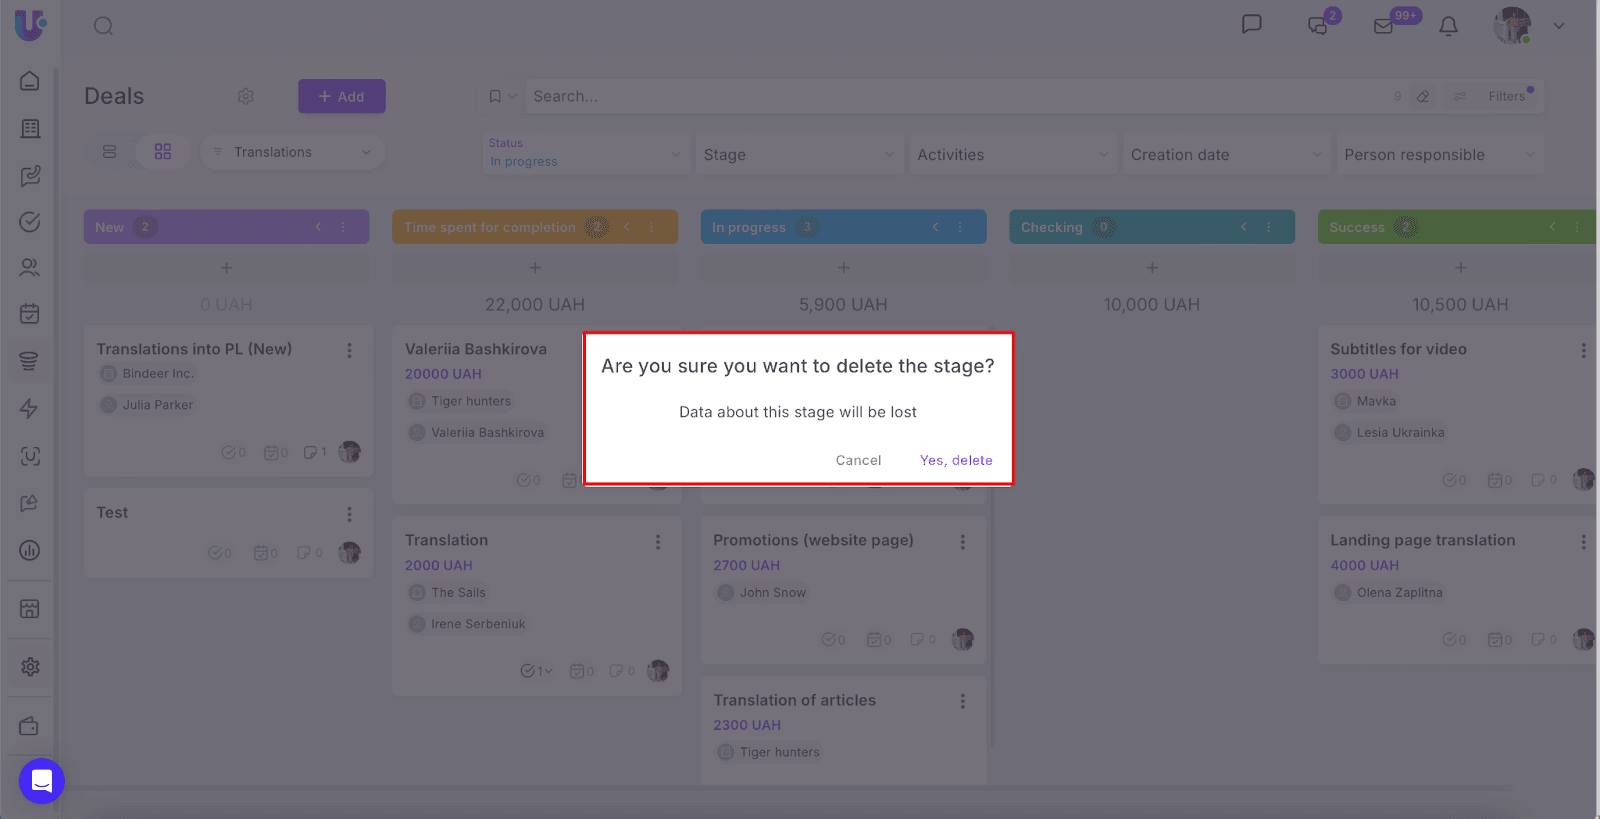
Task: Cancel the stage deletion dialog
Action: point(858,460)
